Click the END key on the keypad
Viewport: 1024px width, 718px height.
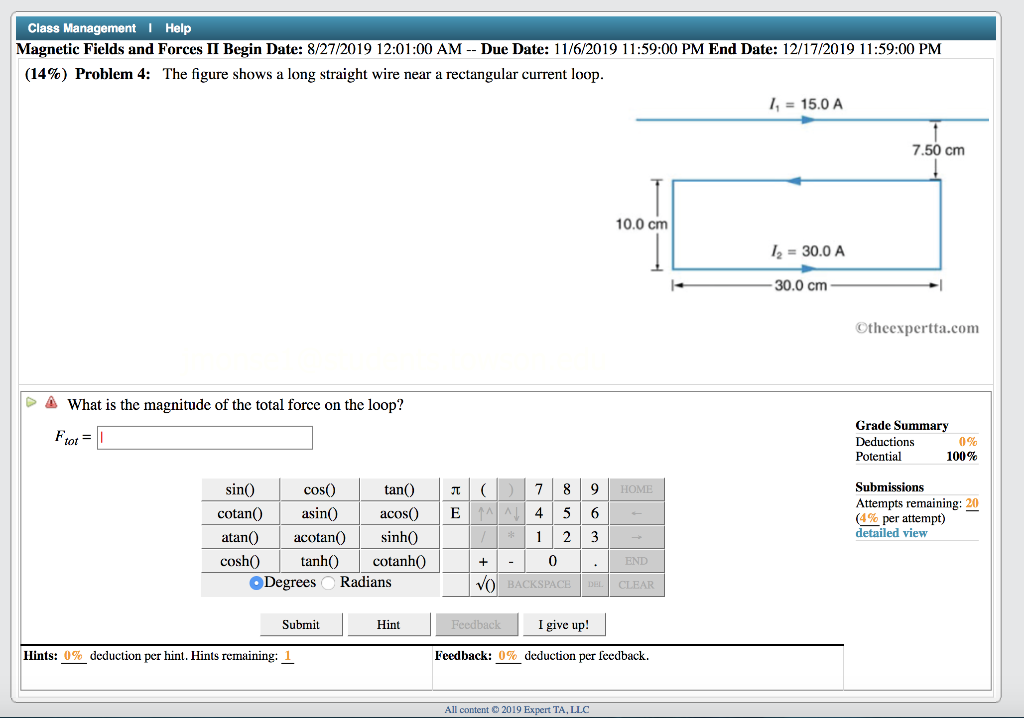[637, 561]
